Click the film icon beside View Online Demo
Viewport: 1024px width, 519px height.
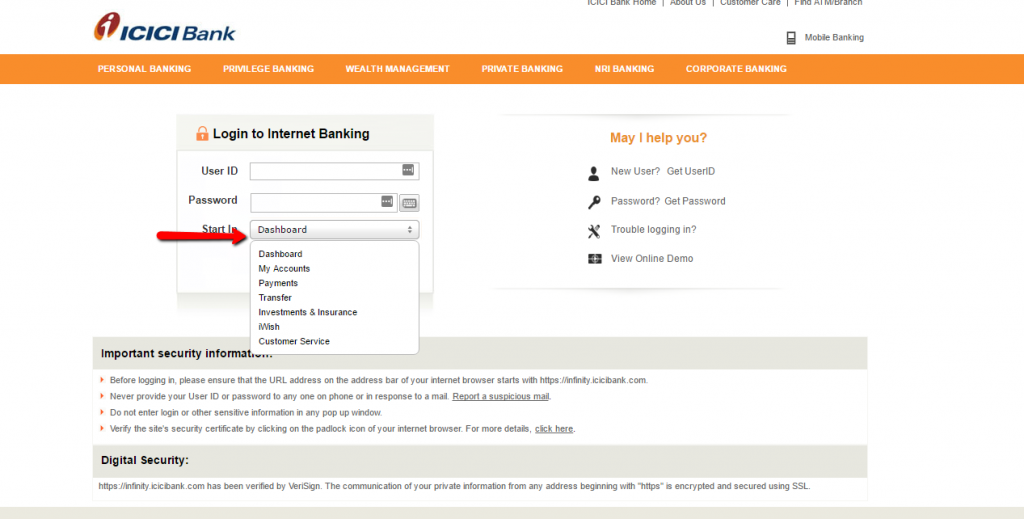point(594,259)
